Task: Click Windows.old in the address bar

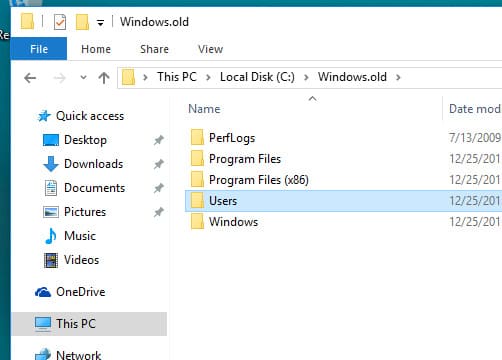Action: (352, 77)
